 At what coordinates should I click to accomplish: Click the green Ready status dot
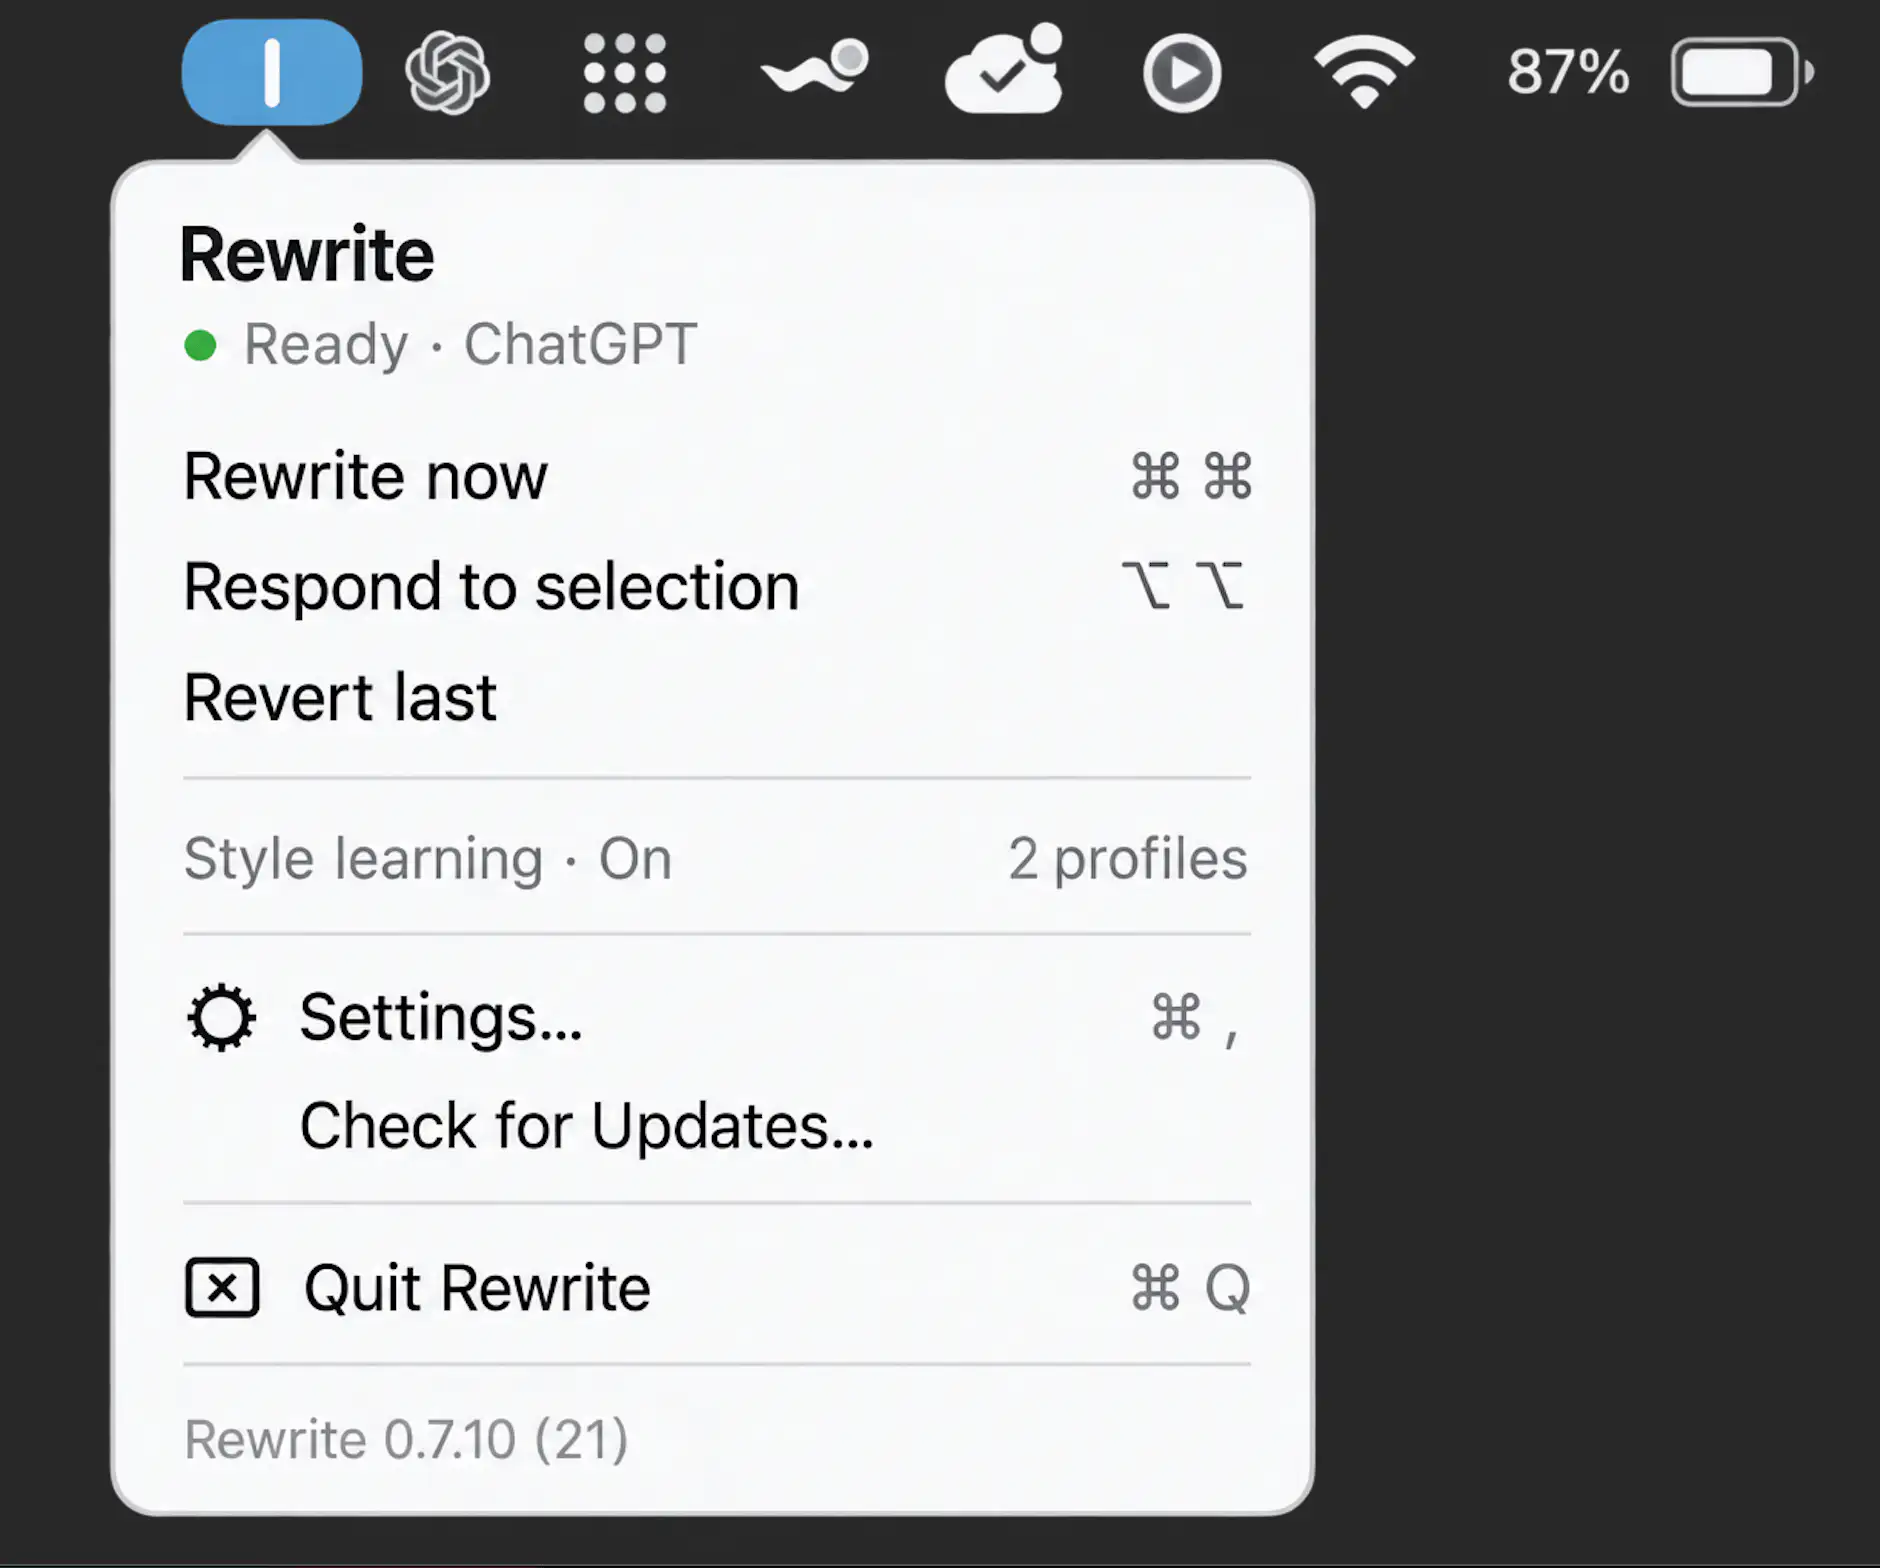[201, 345]
